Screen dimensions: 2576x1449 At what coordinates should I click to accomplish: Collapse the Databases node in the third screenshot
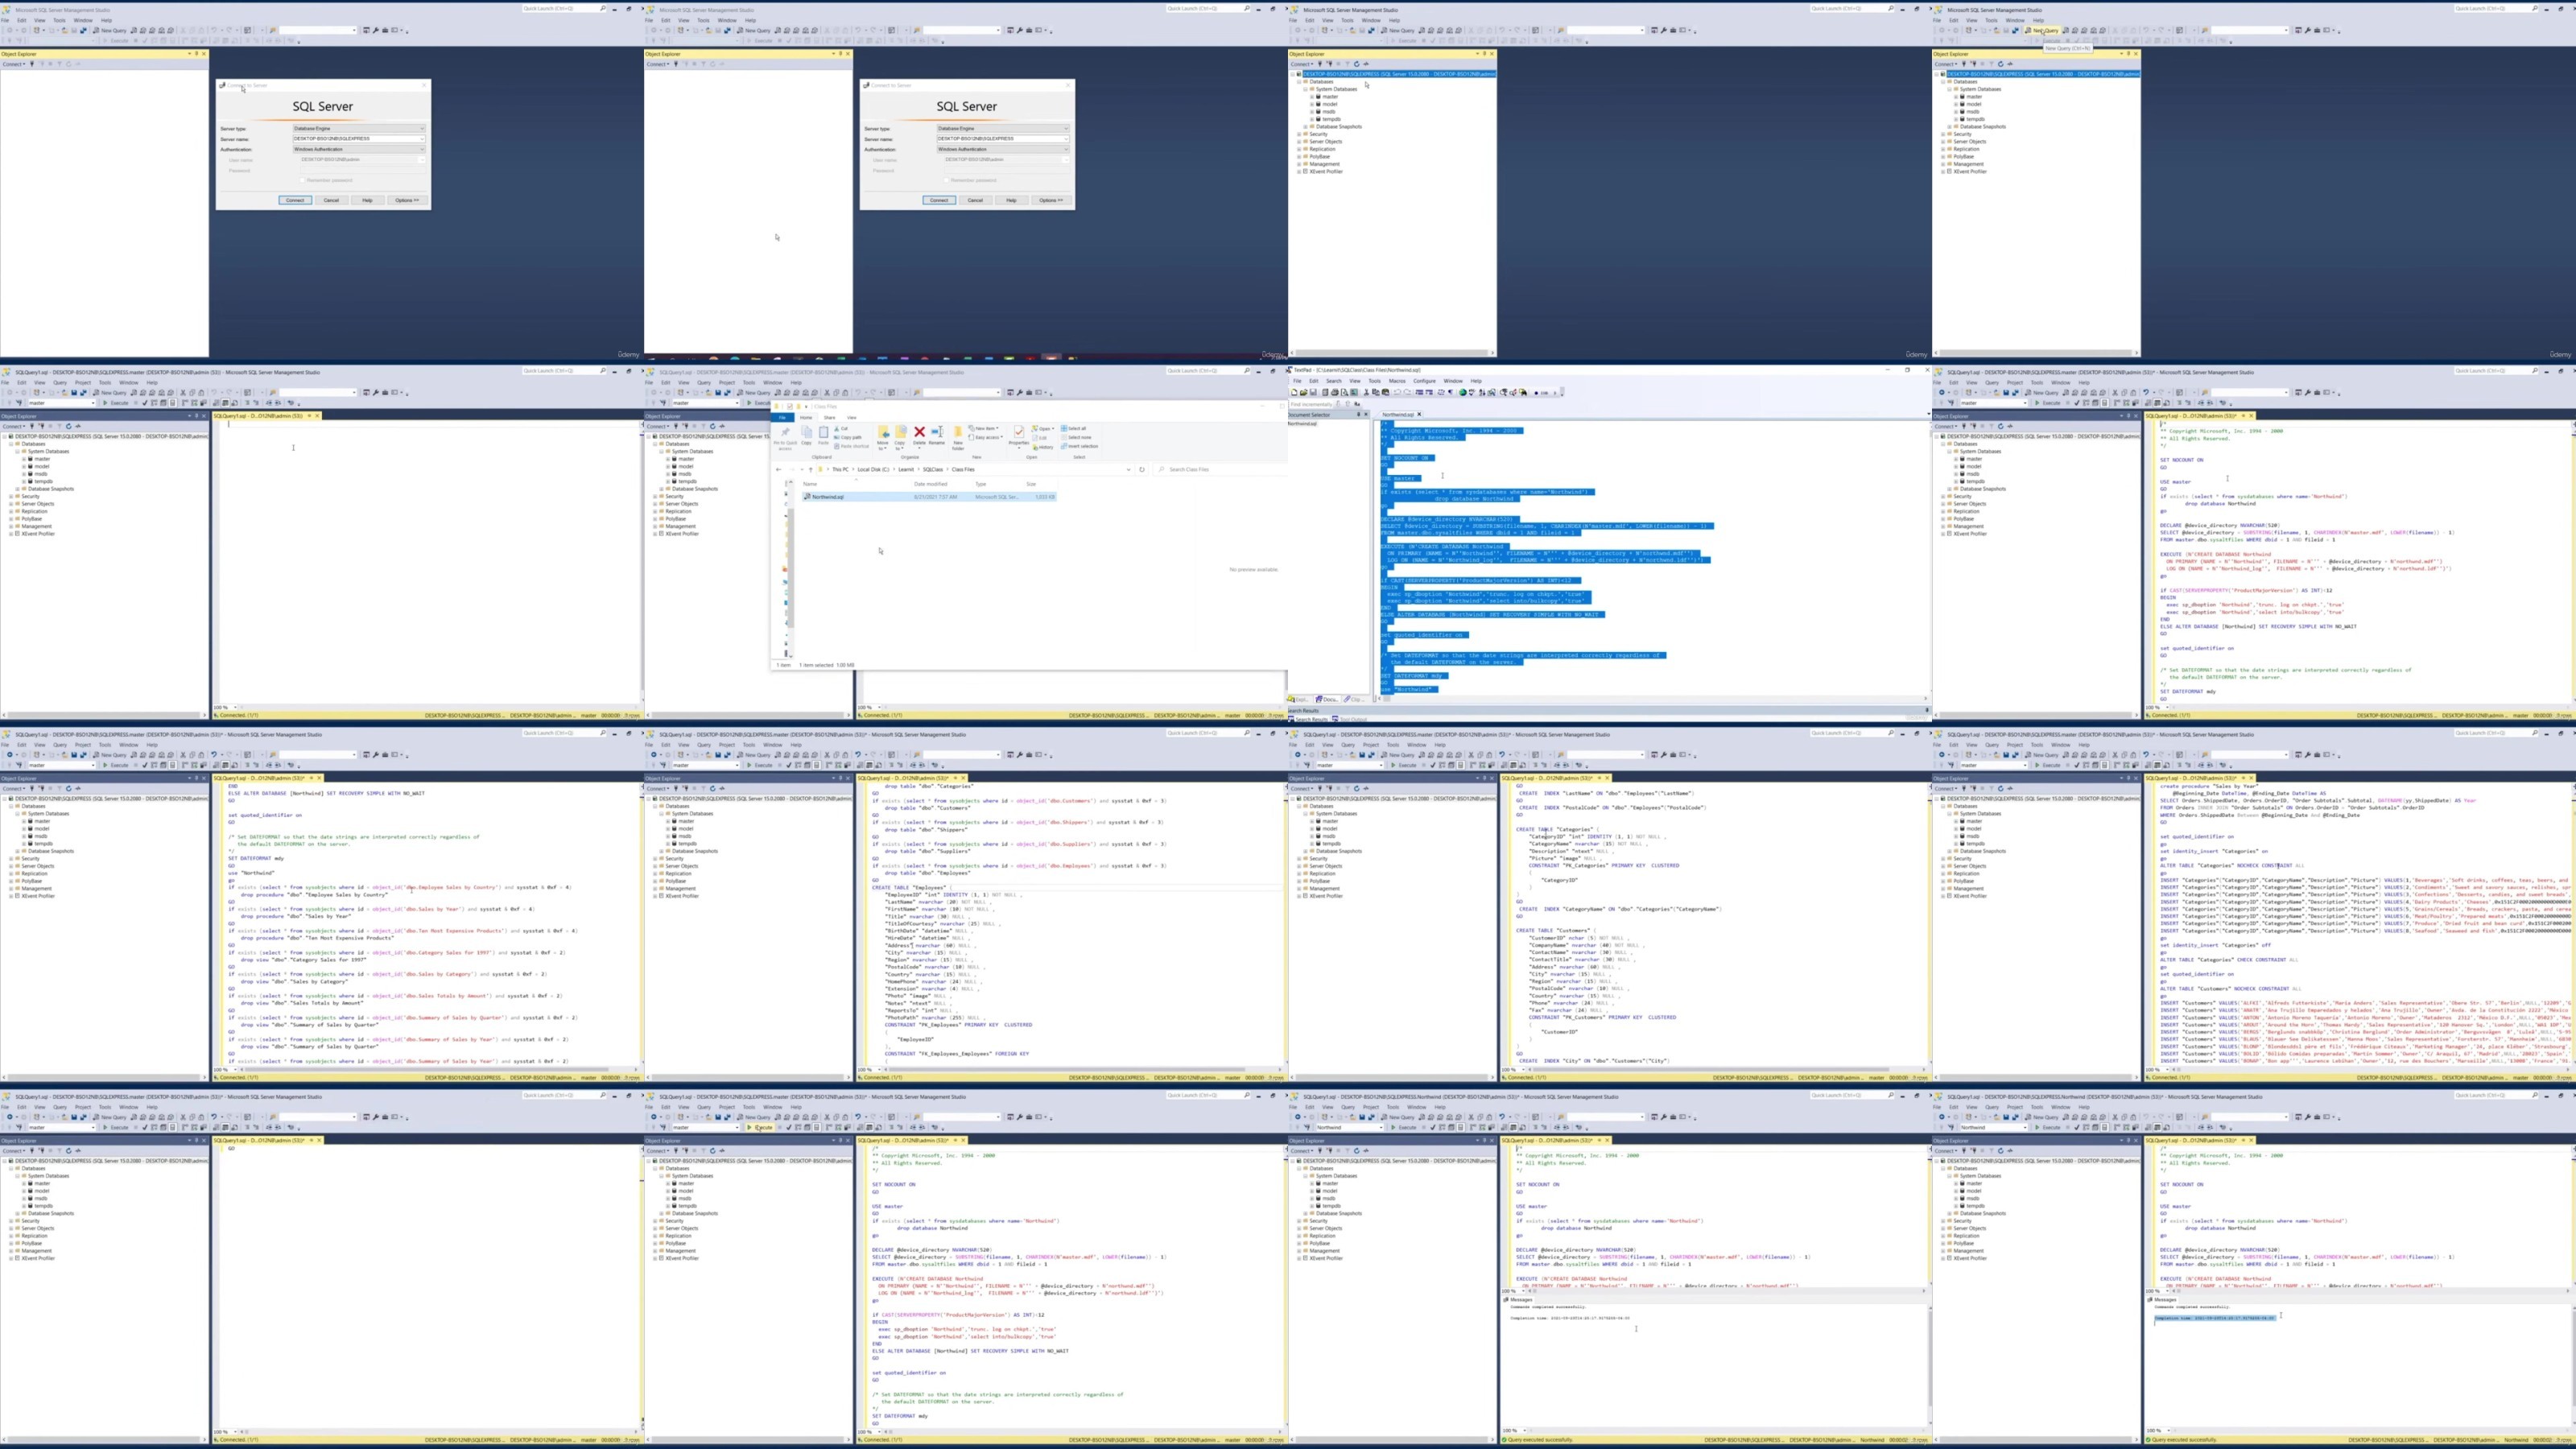(x=1299, y=82)
